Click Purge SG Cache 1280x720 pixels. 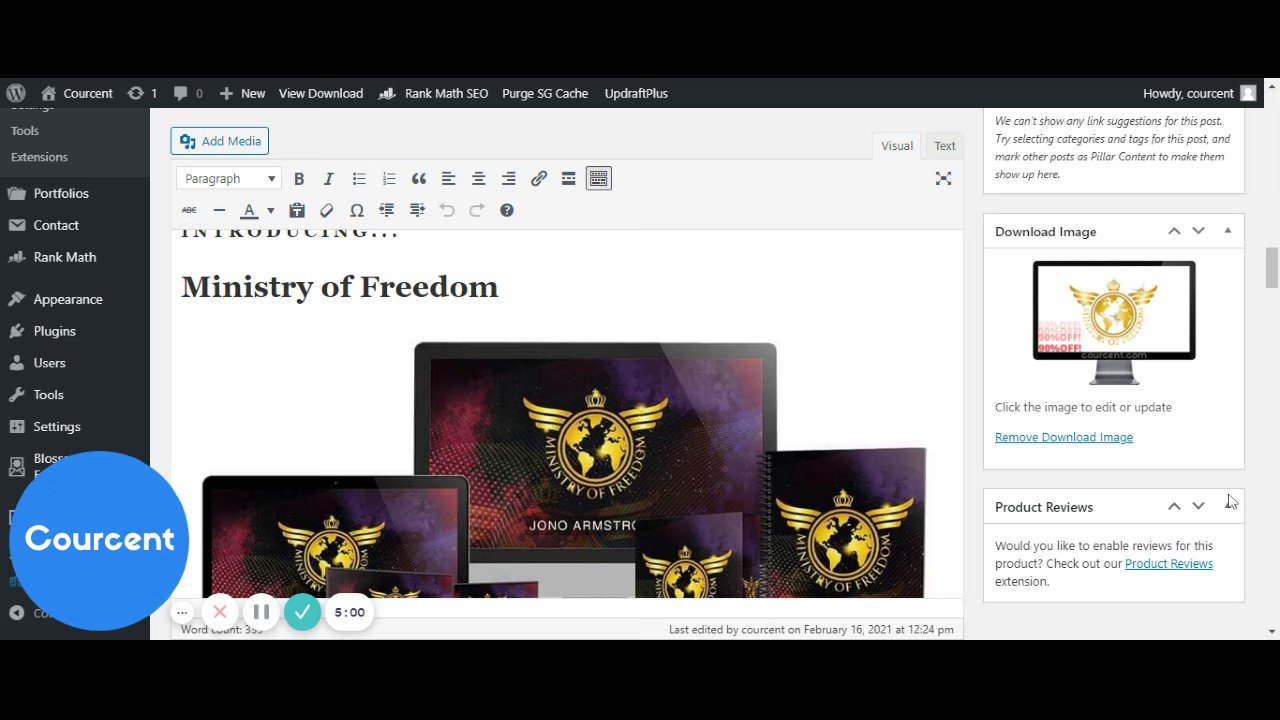coord(545,93)
